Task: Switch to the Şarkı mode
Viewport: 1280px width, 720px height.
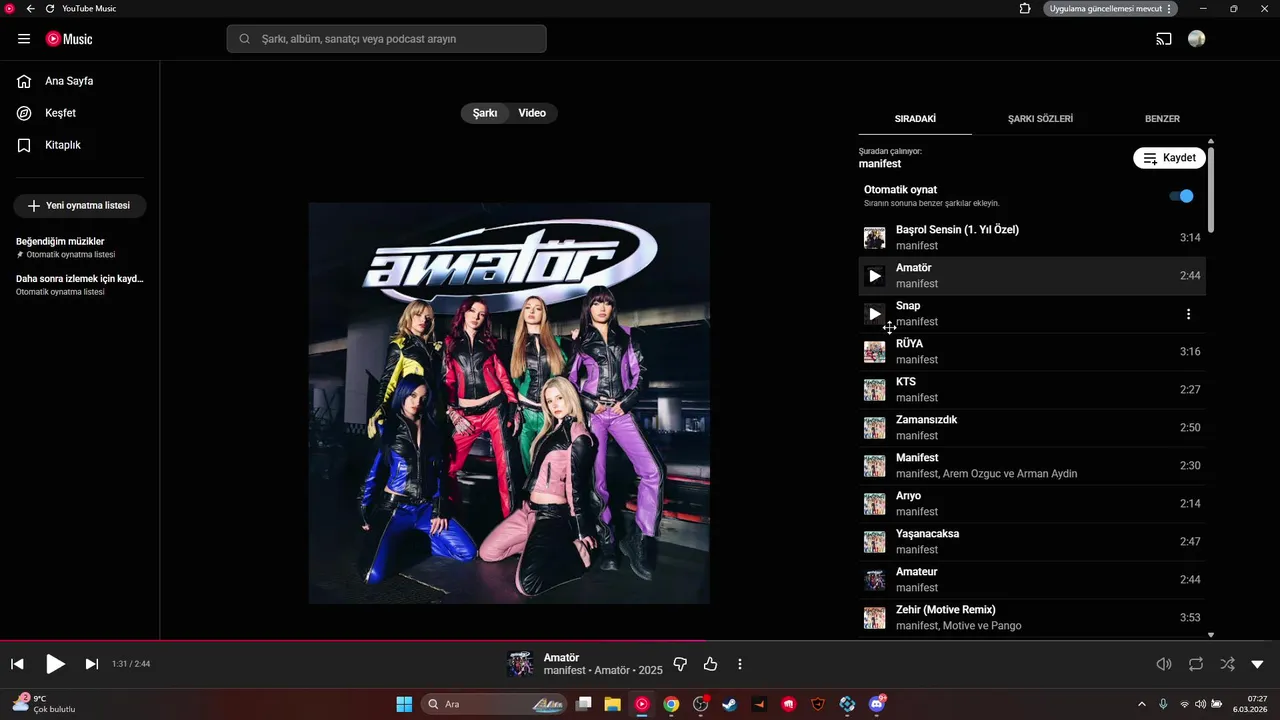Action: (x=485, y=113)
